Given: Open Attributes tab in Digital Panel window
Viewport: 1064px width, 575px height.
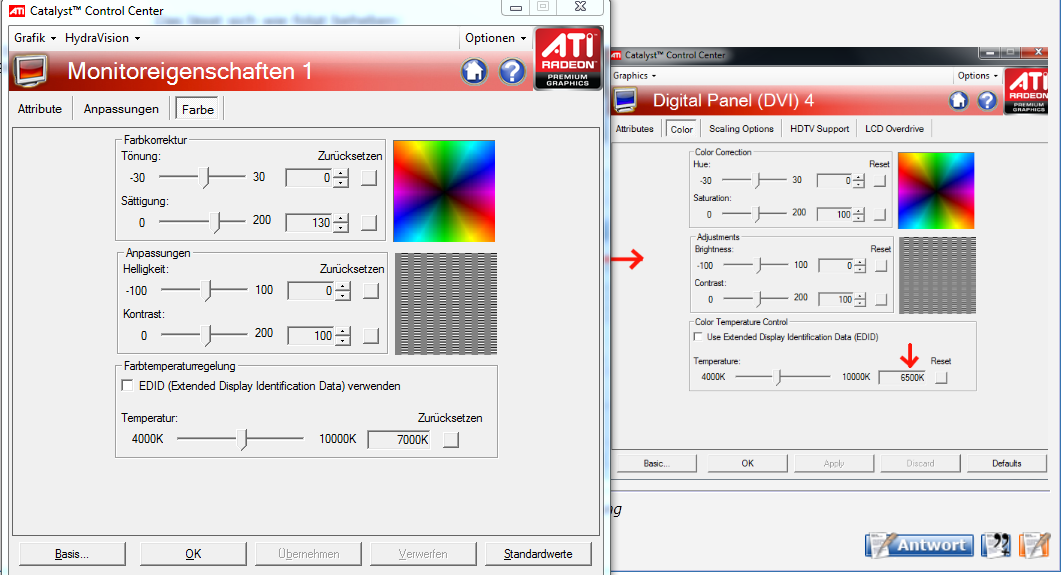Looking at the screenshot, I should point(634,128).
